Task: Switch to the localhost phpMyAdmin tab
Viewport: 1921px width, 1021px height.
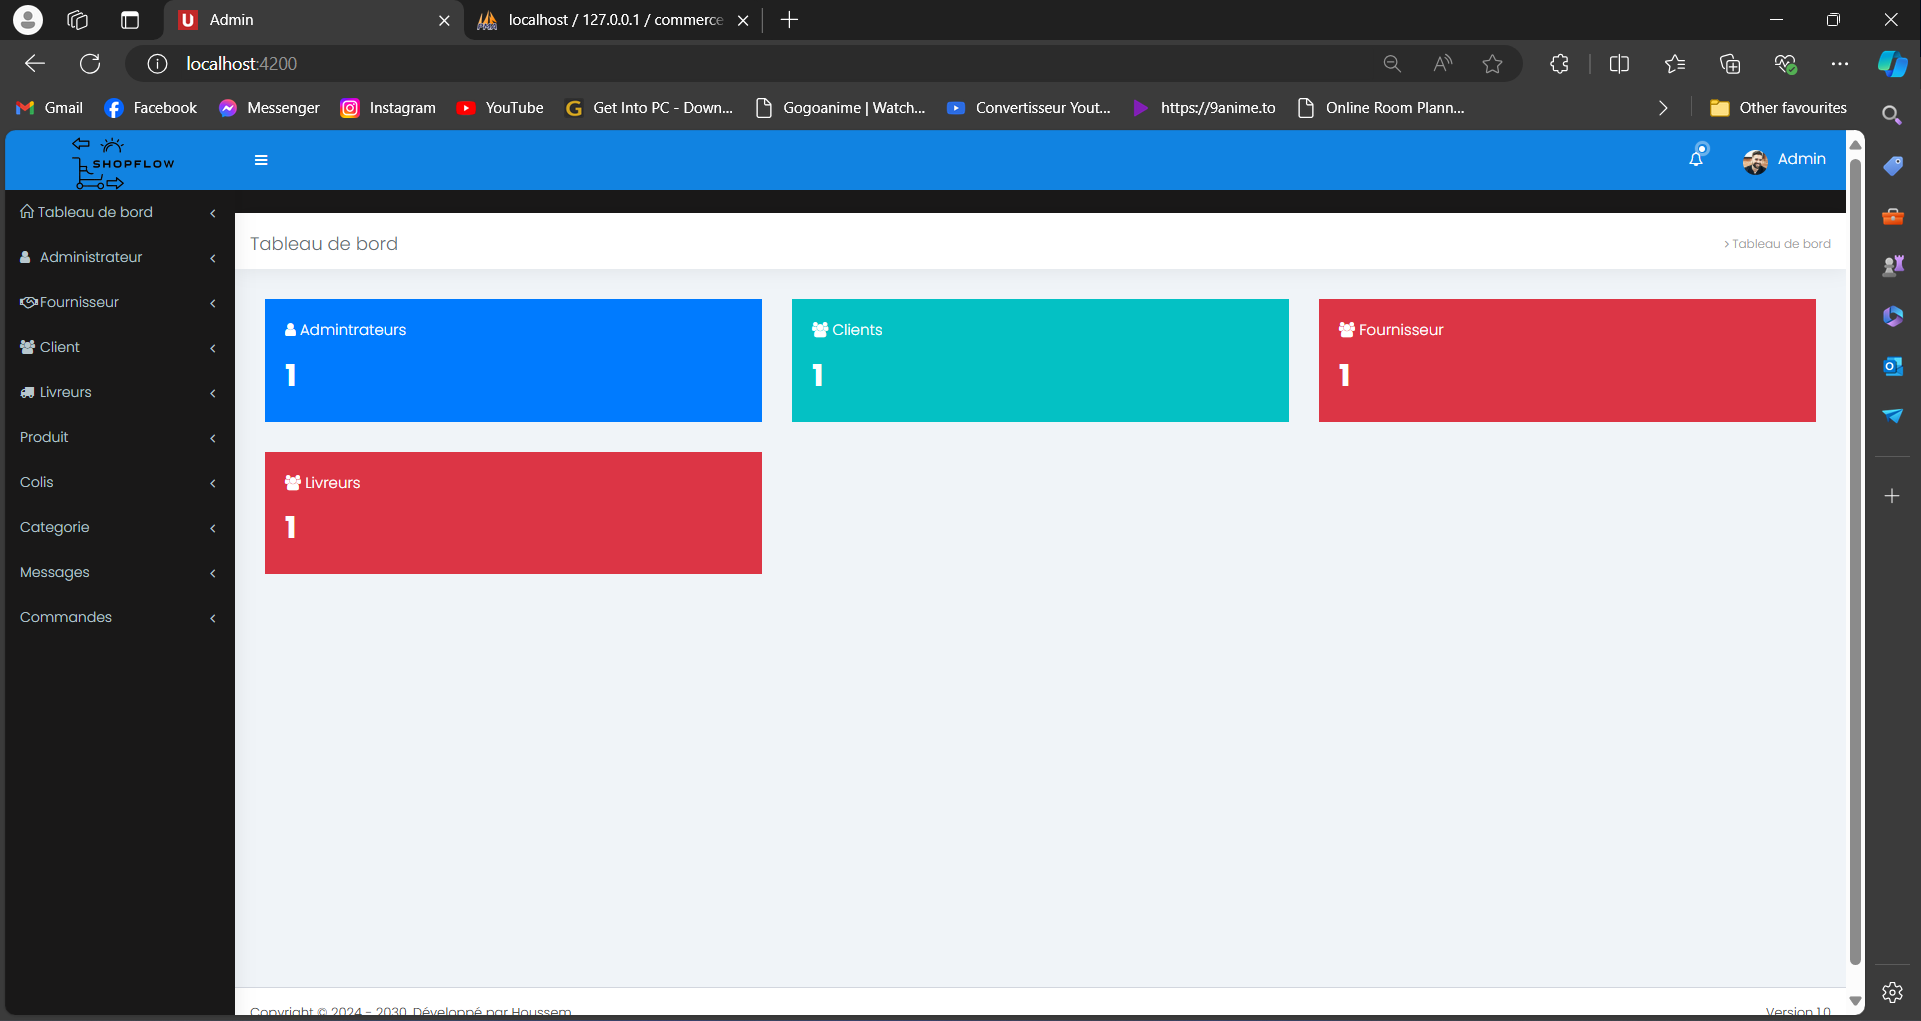Action: 614,20
